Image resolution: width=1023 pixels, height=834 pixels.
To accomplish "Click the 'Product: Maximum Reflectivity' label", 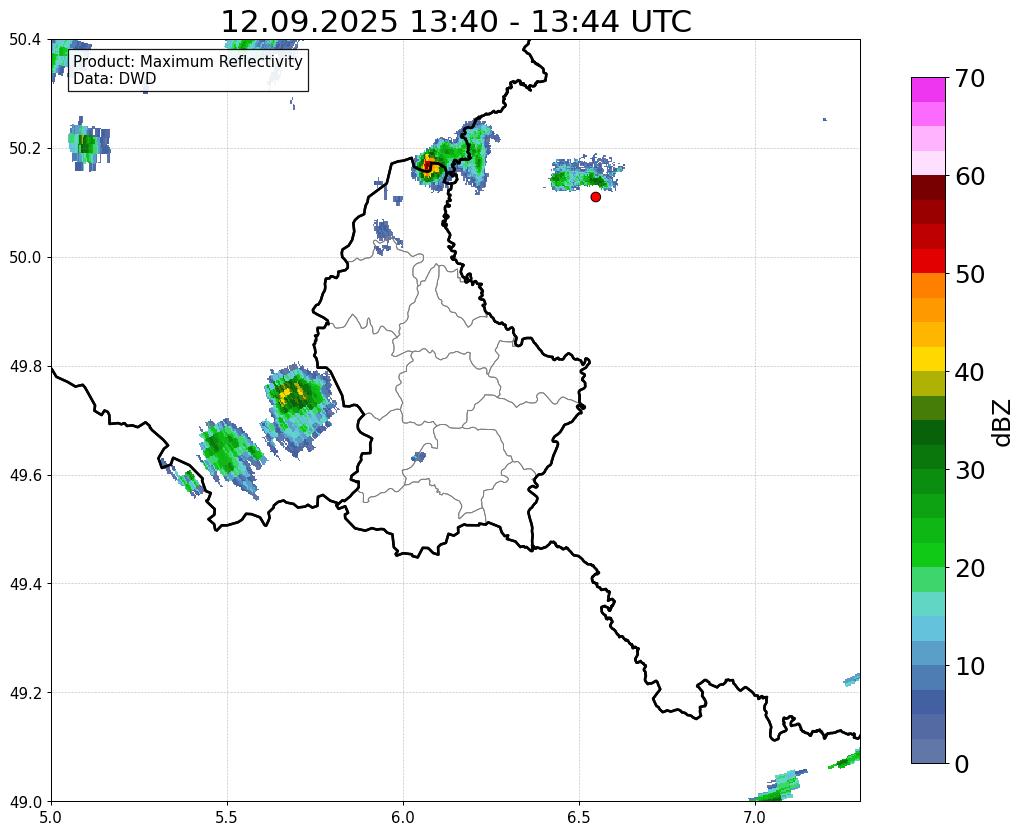I will click(x=188, y=61).
